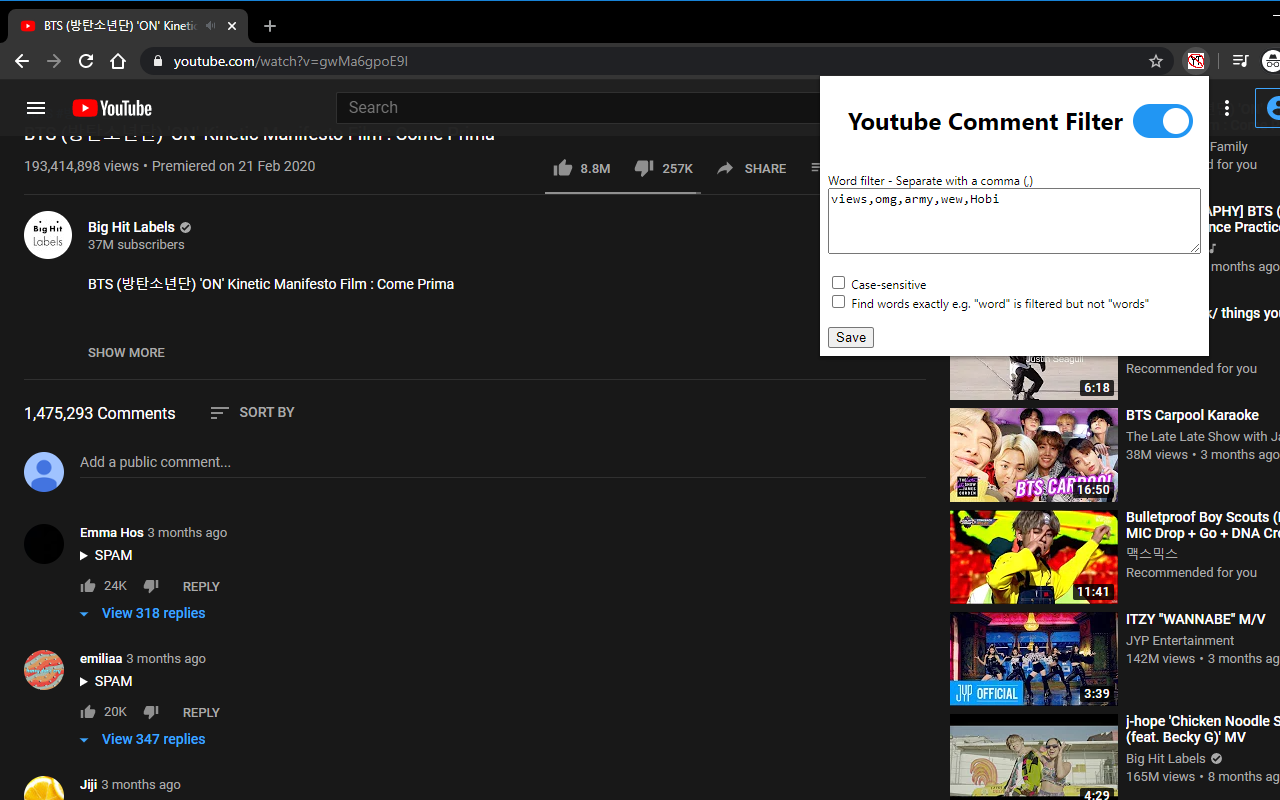Enable Find words exactly checkbox

coord(838,302)
